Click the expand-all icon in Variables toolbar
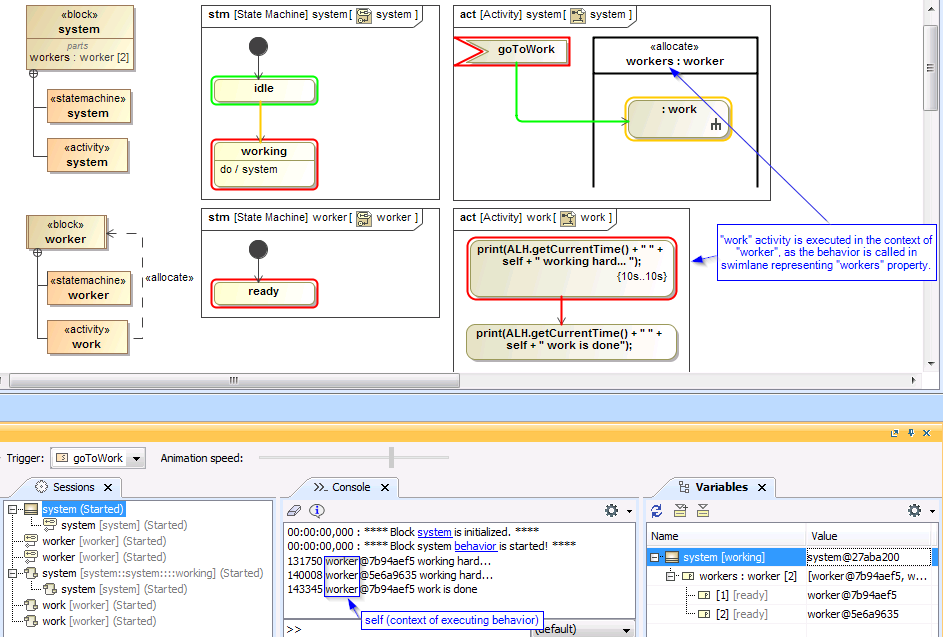 coord(680,510)
